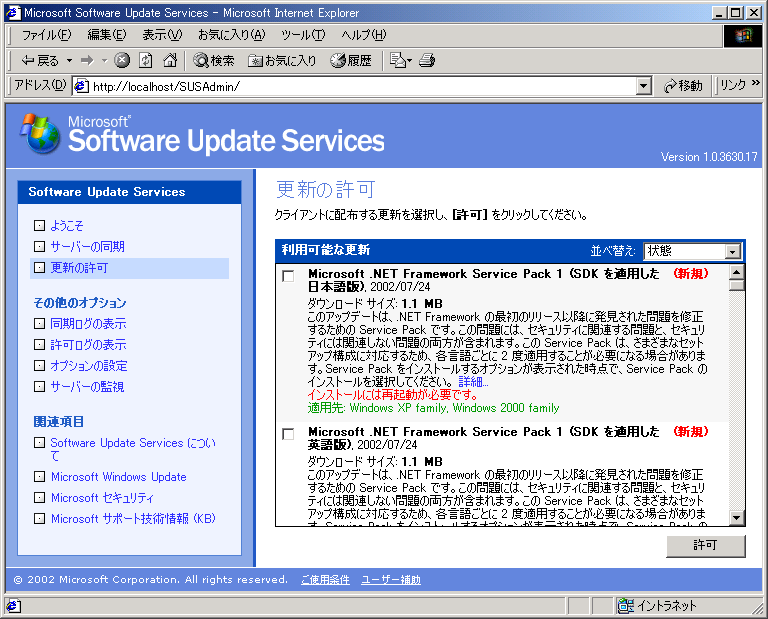Viewport: 768px width, 619px height.
Task: Open the サーバーの監視 link
Action: point(88,387)
